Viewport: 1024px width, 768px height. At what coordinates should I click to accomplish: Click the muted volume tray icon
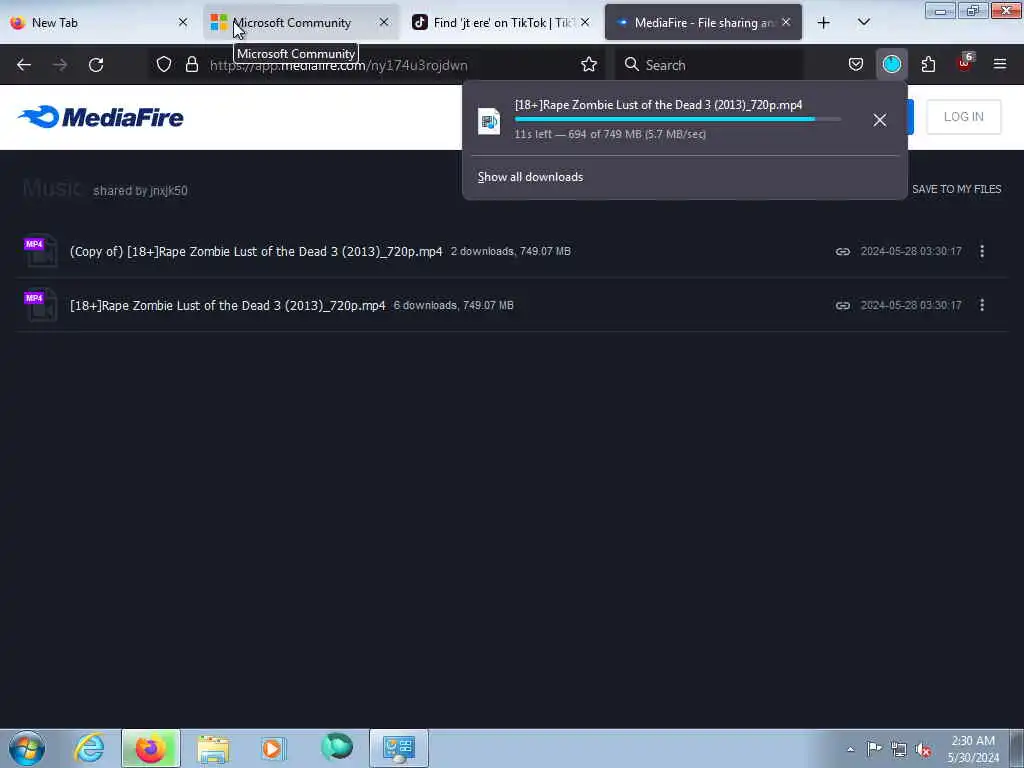pos(923,750)
